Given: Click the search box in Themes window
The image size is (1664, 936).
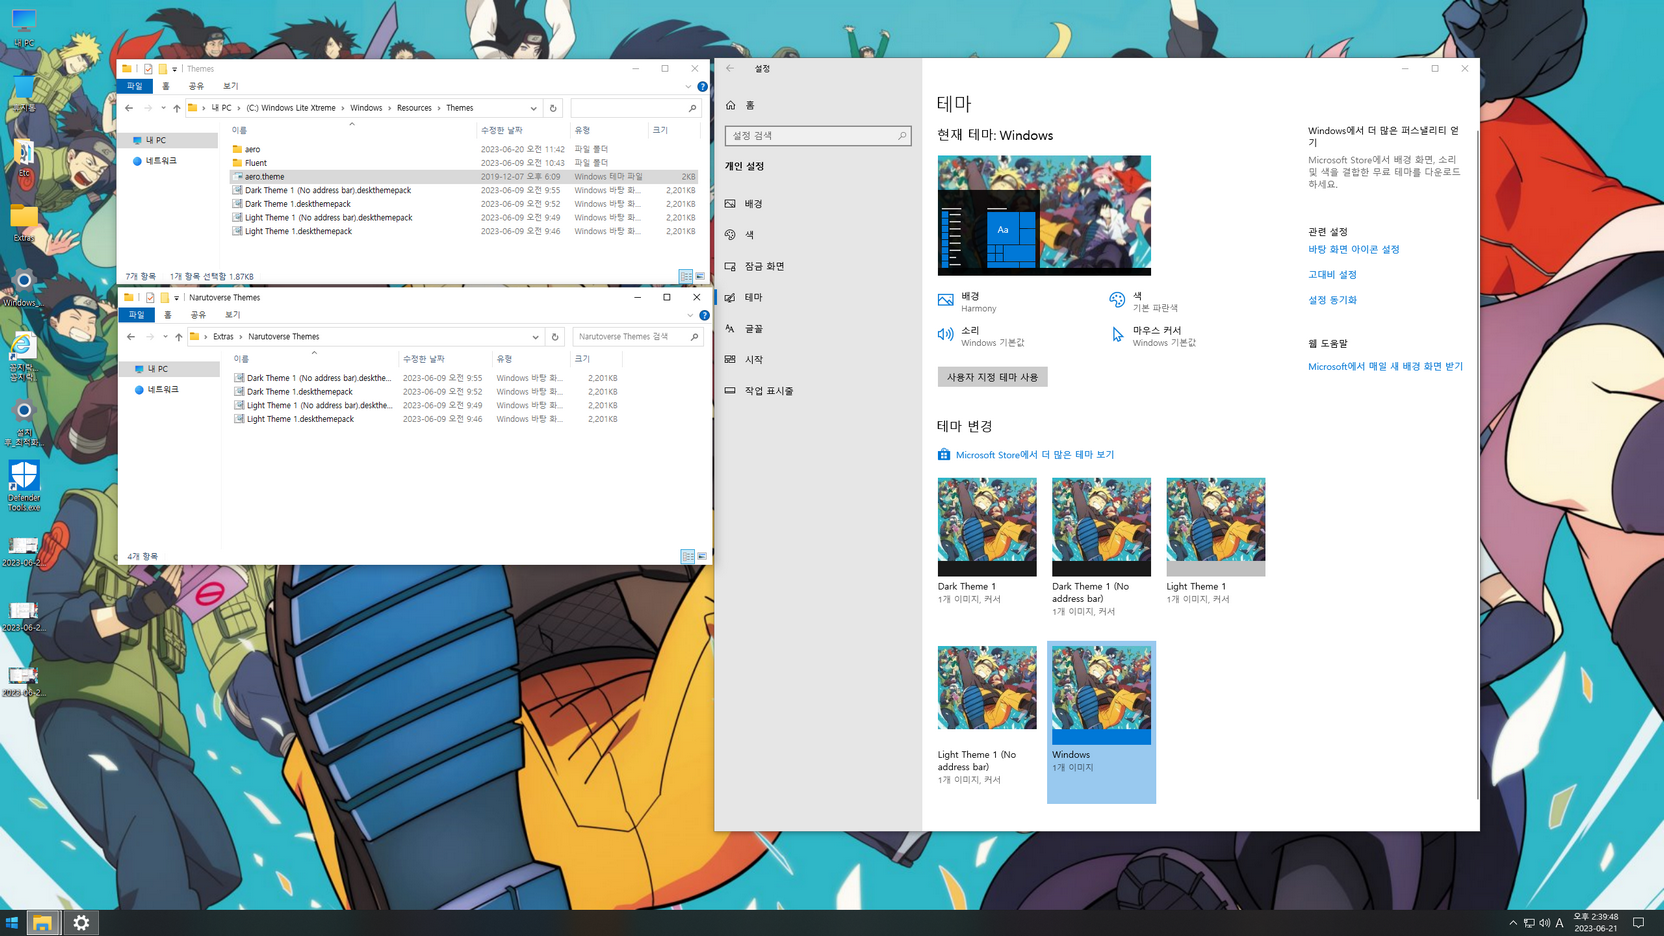Looking at the screenshot, I should (x=634, y=108).
